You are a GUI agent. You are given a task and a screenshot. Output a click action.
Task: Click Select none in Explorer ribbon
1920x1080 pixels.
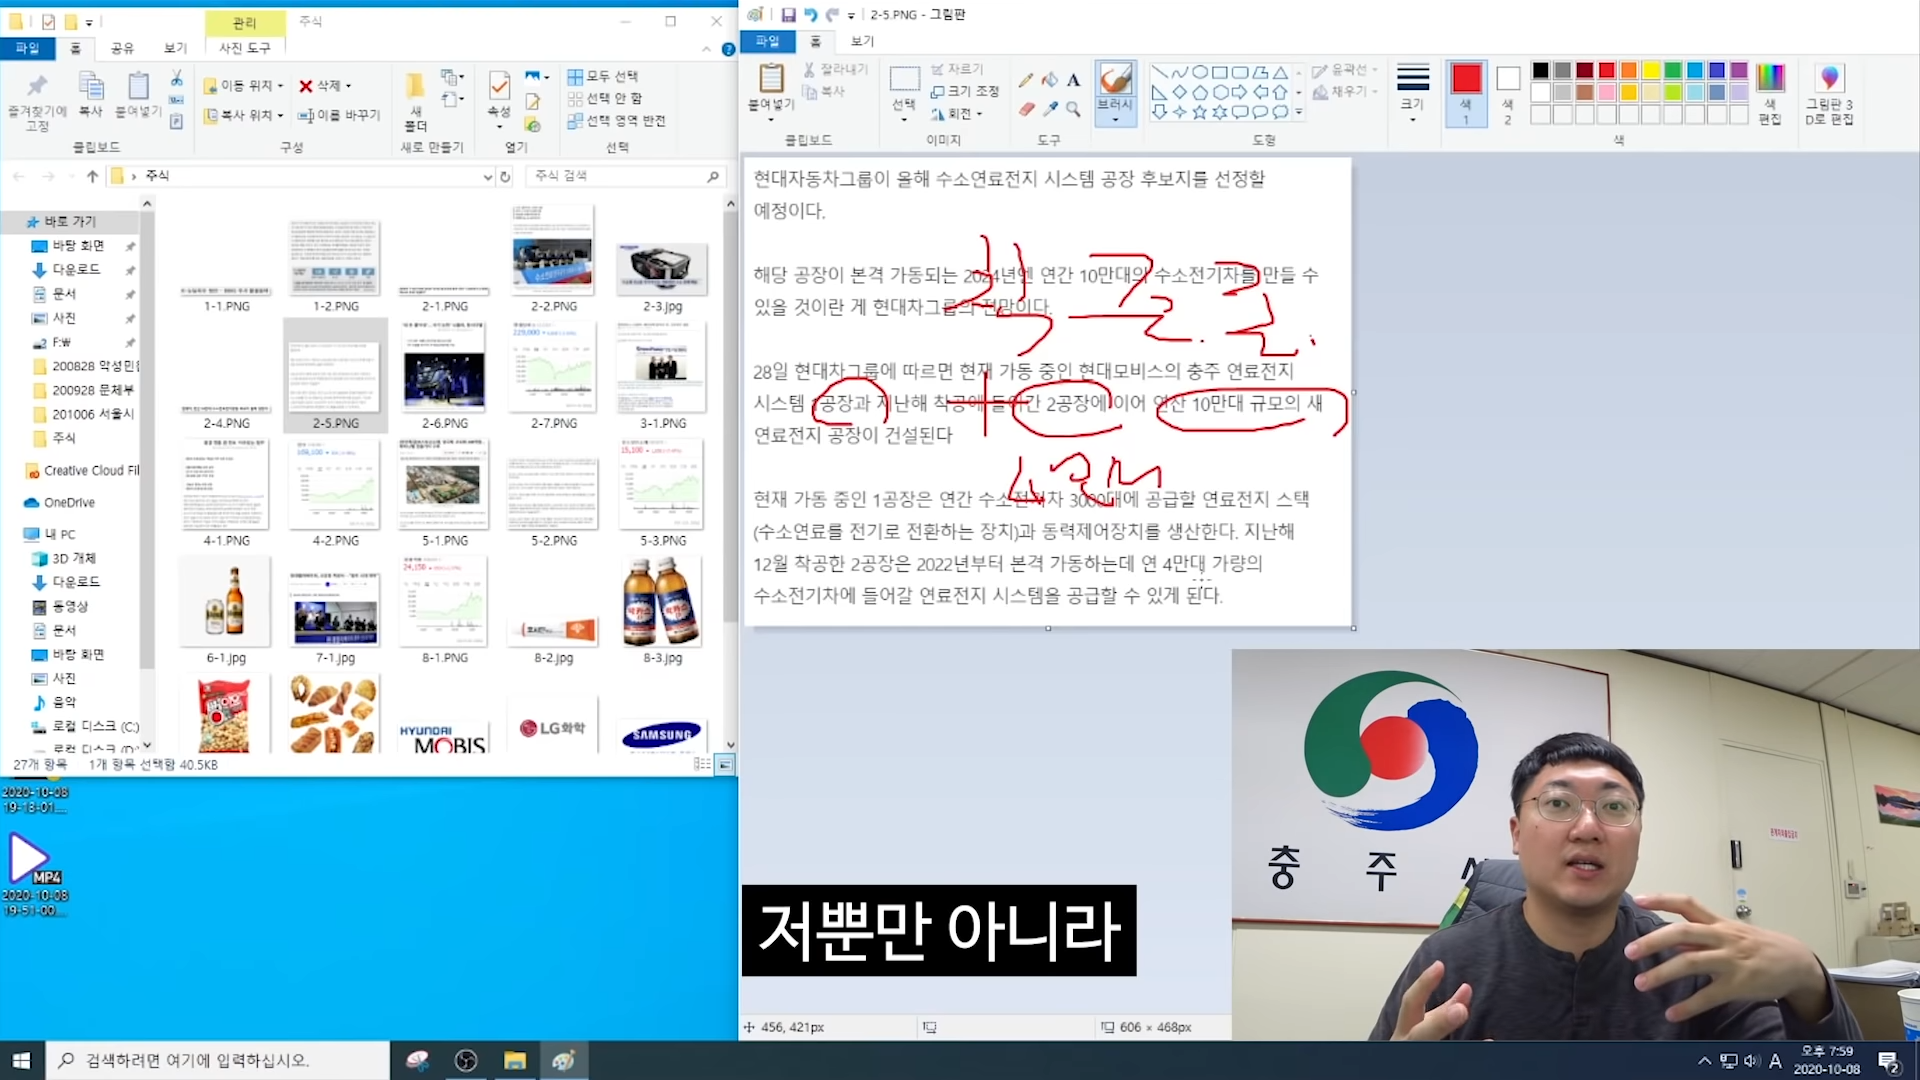[x=605, y=98]
